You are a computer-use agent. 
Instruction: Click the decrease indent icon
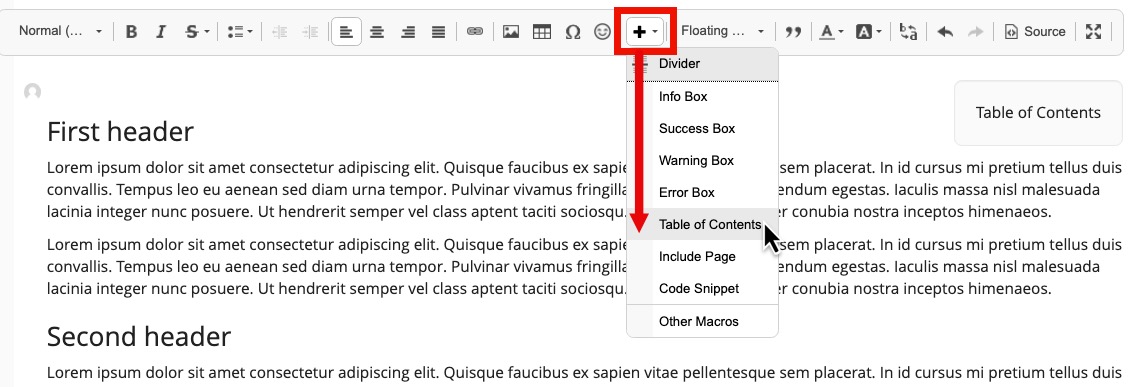click(279, 32)
